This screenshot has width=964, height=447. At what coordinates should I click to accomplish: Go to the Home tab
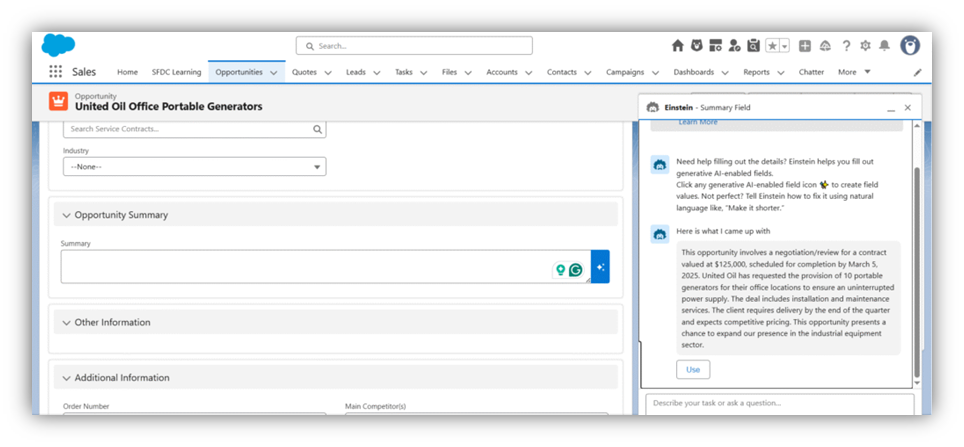click(127, 72)
